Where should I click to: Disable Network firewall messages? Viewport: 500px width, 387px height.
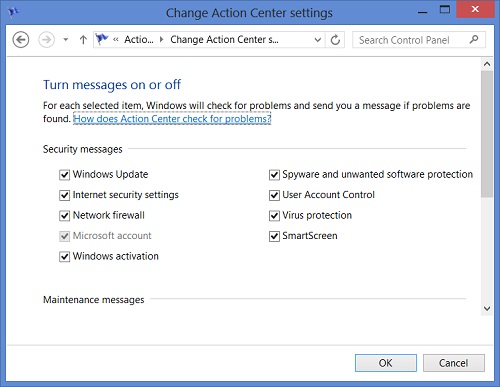[x=64, y=216]
